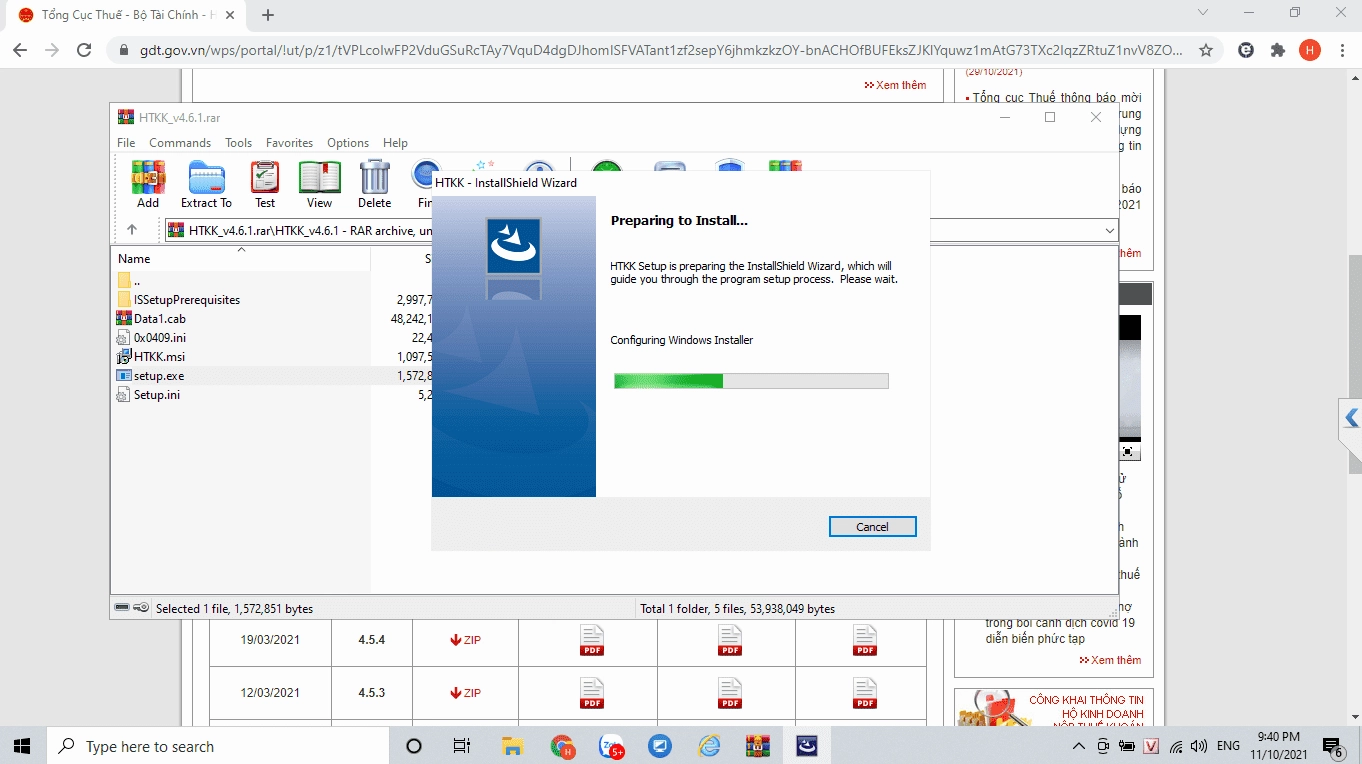
Task: Select the Data1.cab file
Action: click(151, 319)
